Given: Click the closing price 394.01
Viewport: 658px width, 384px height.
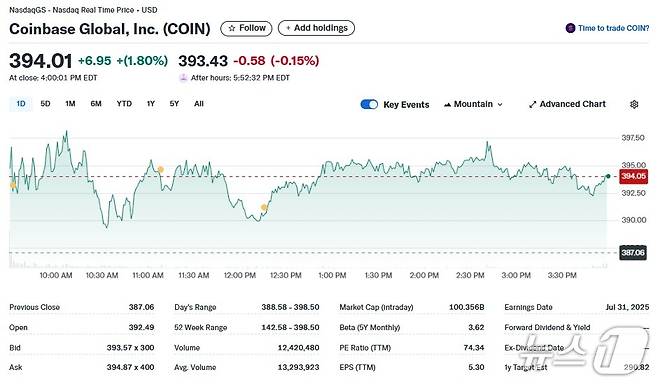Looking at the screenshot, I should point(41,61).
